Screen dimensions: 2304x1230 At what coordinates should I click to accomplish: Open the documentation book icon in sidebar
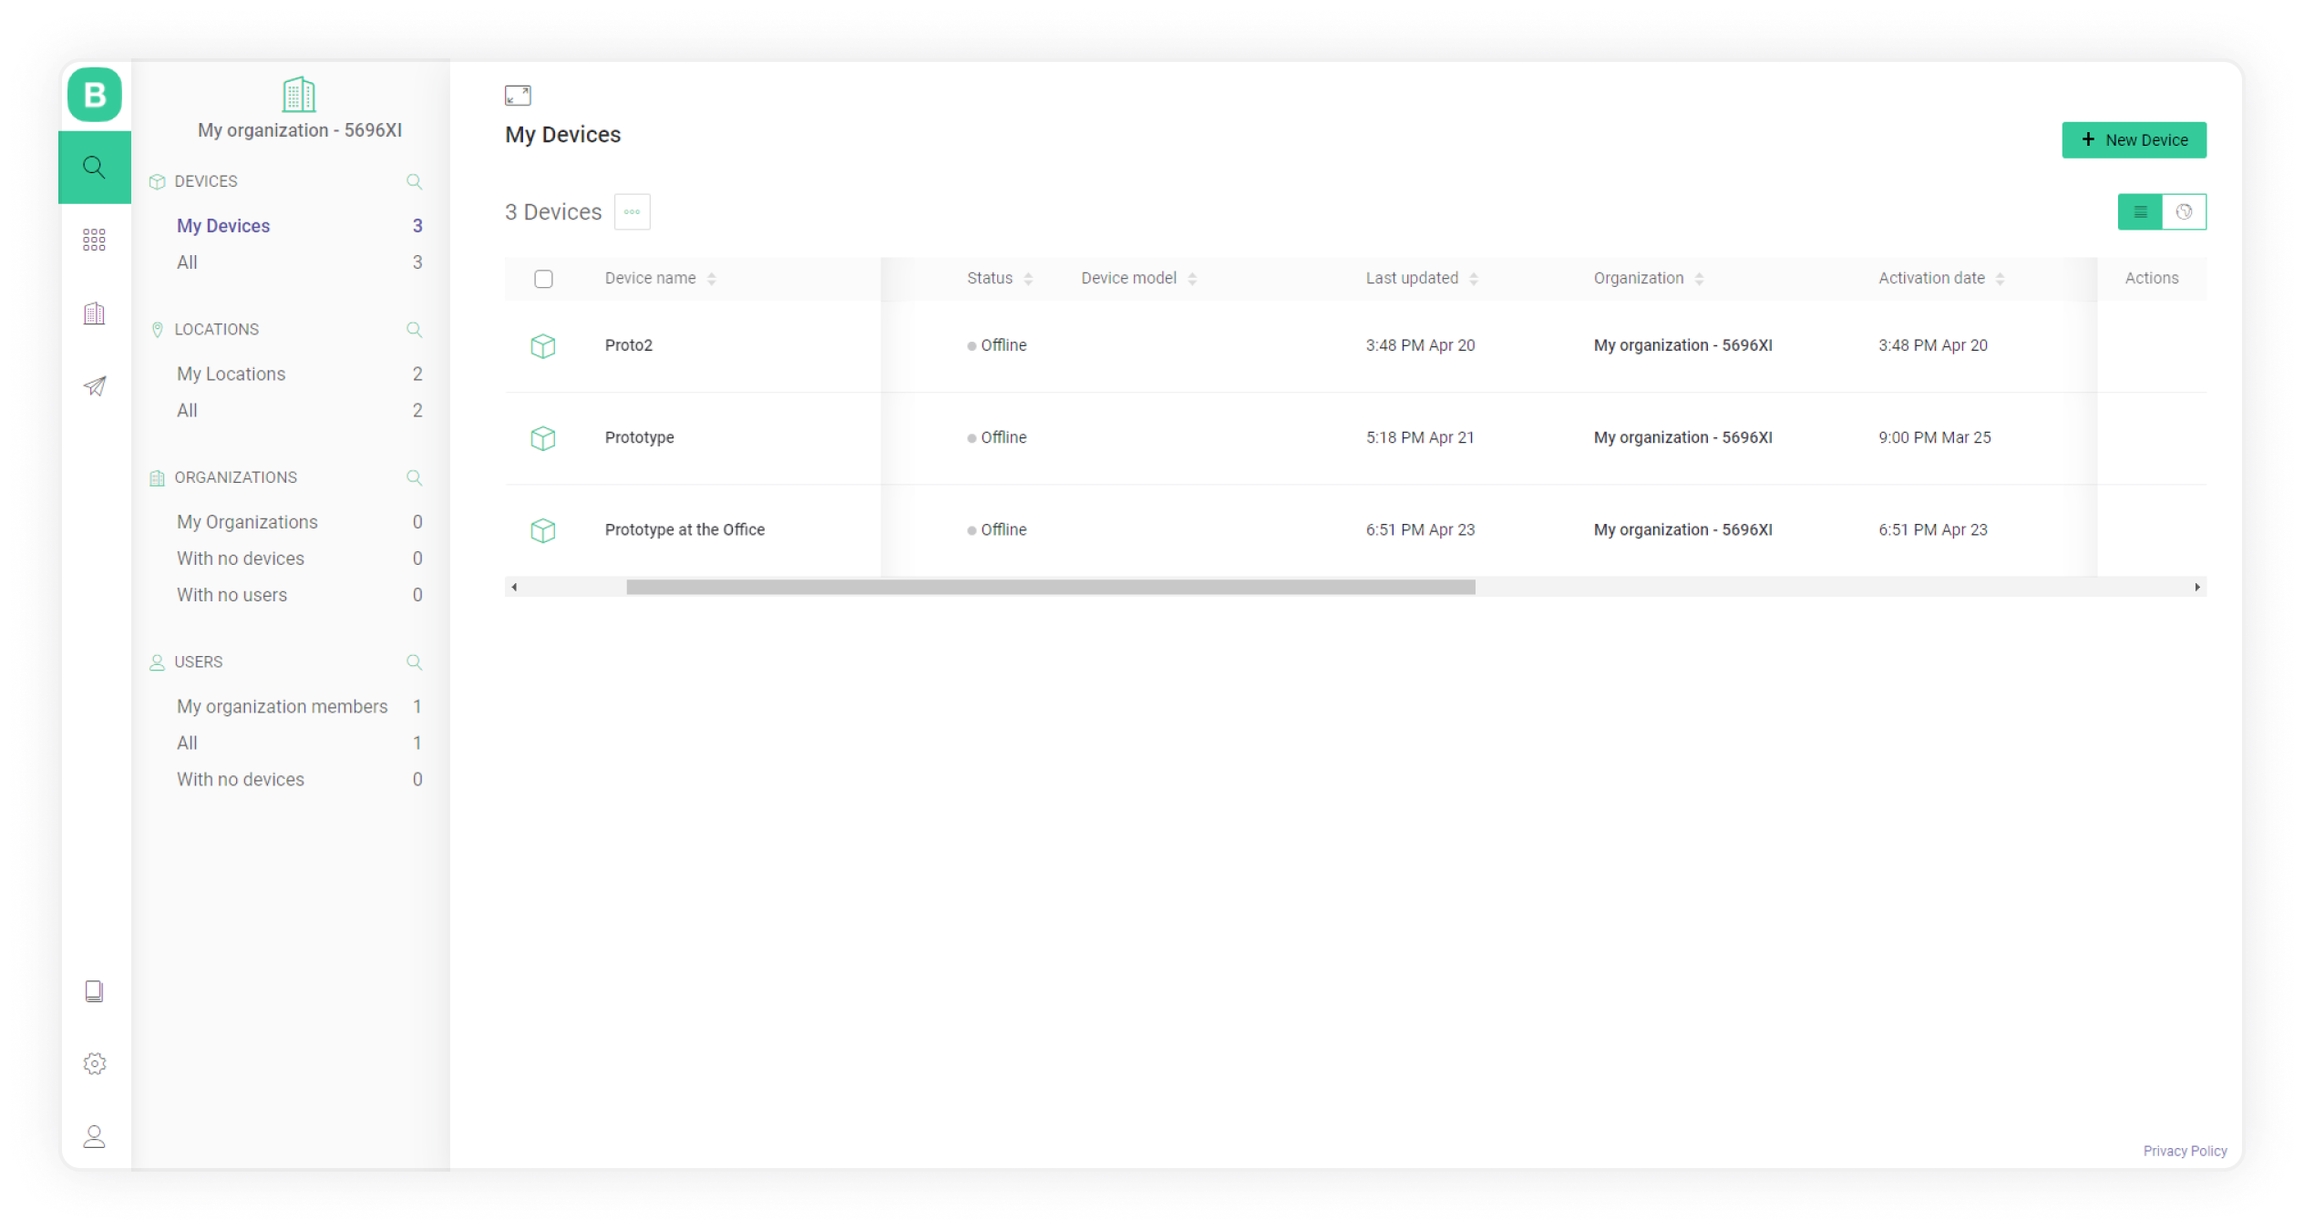pyautogui.click(x=94, y=991)
